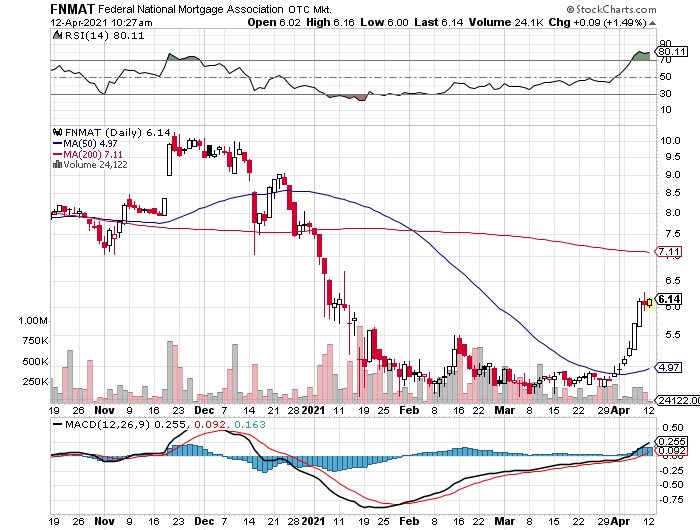Screen dimensions: 700x530
Task: Click the MA(50) 4.97 legend text
Action: pyautogui.click(x=90, y=144)
